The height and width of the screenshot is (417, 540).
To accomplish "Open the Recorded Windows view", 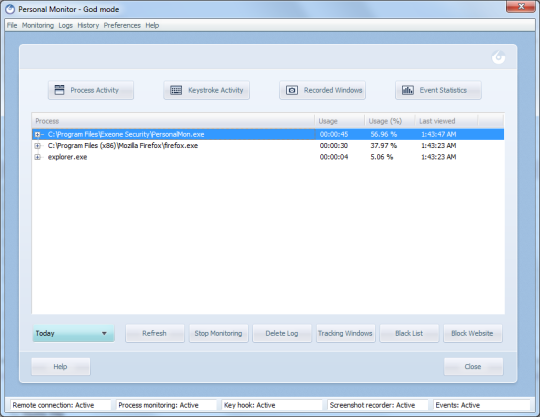I will pos(322,90).
